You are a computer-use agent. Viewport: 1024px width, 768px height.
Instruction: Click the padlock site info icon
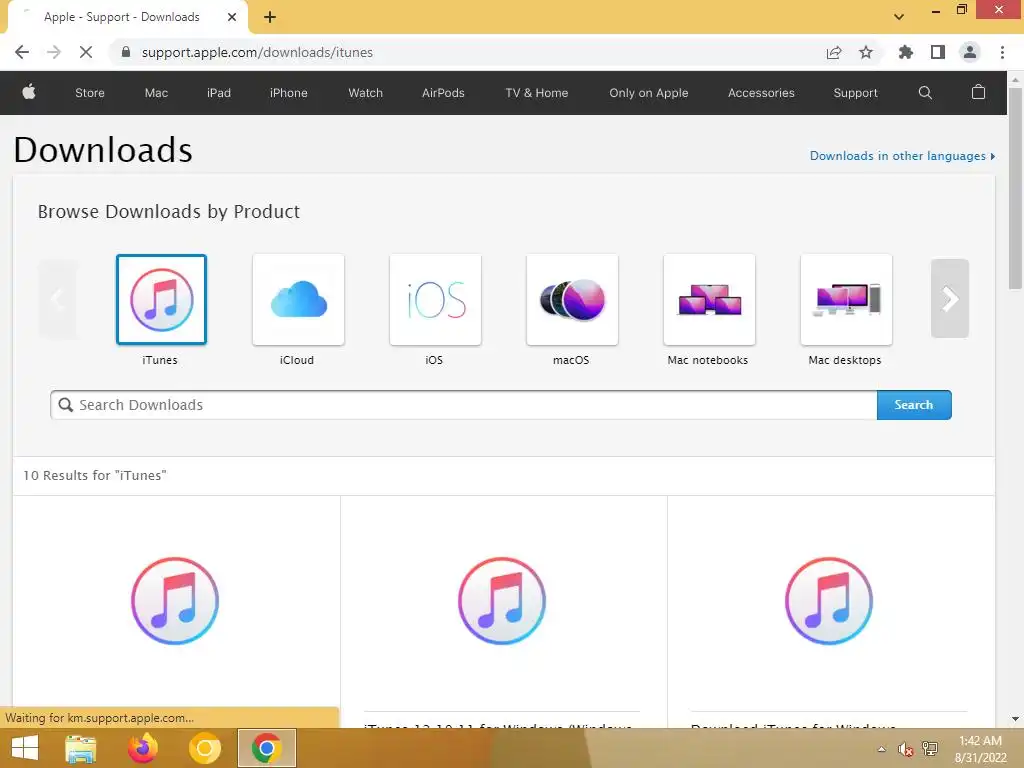pos(126,52)
